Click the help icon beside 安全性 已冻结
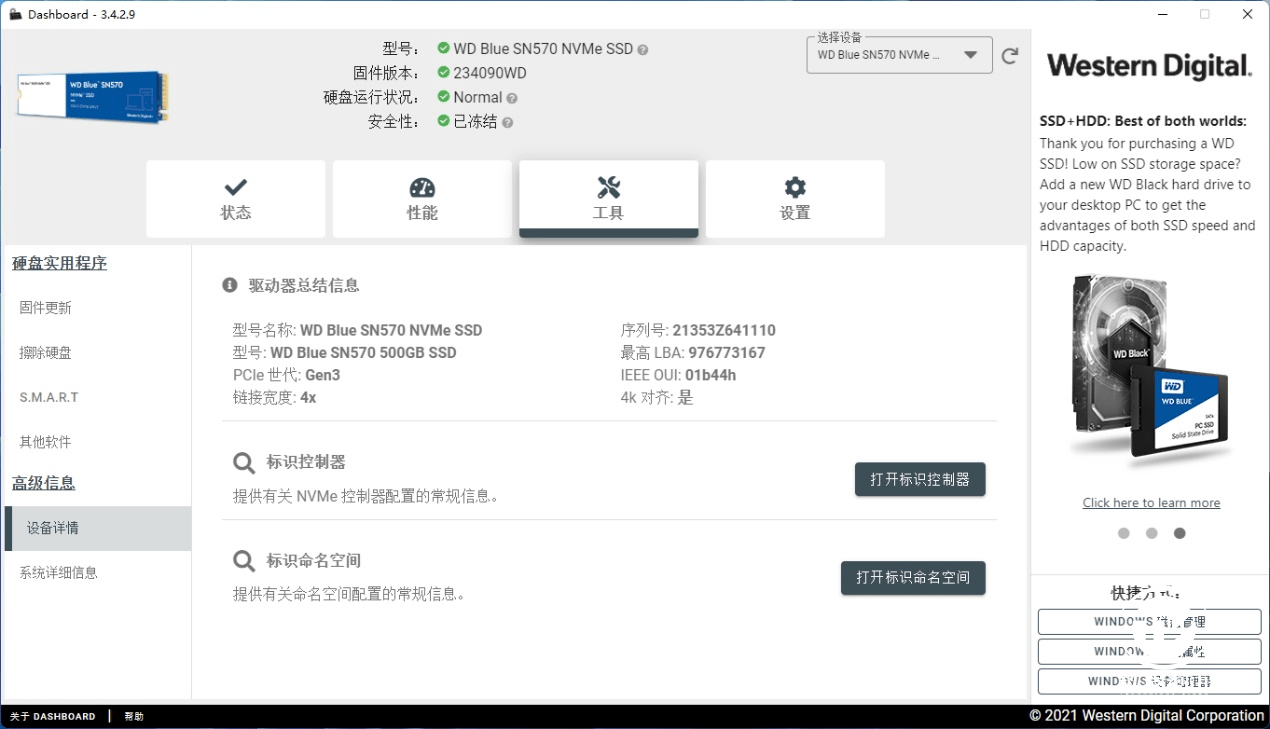The image size is (1270, 729). tap(508, 121)
